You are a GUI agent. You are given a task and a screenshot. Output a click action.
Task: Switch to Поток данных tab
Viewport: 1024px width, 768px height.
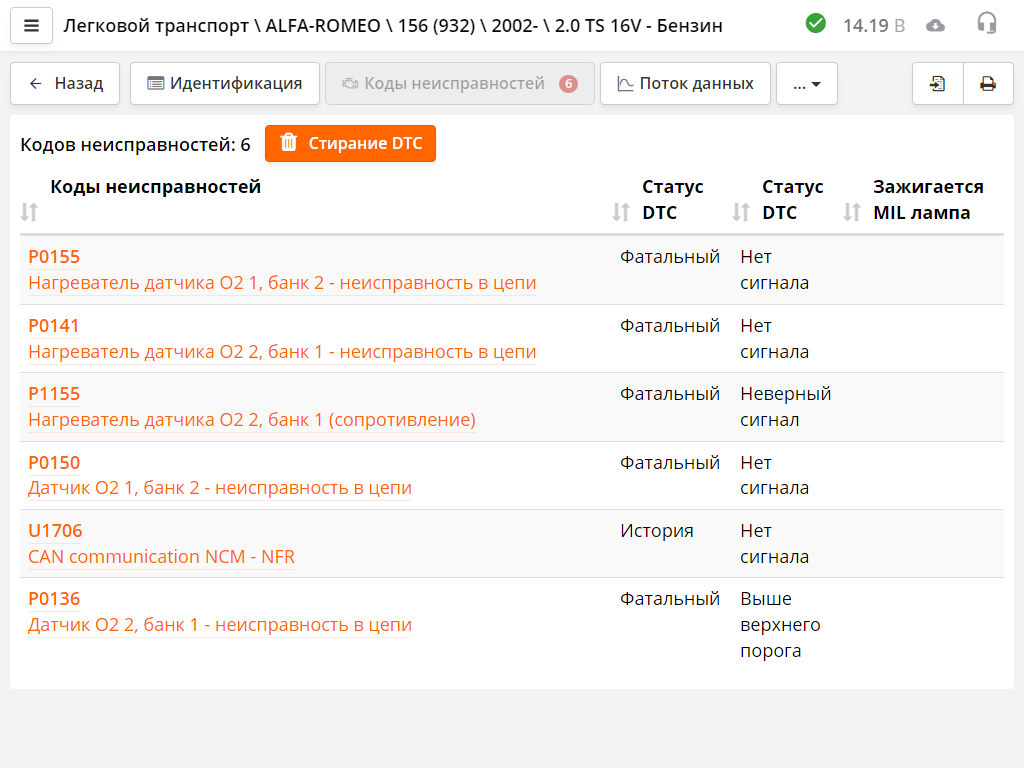click(686, 84)
